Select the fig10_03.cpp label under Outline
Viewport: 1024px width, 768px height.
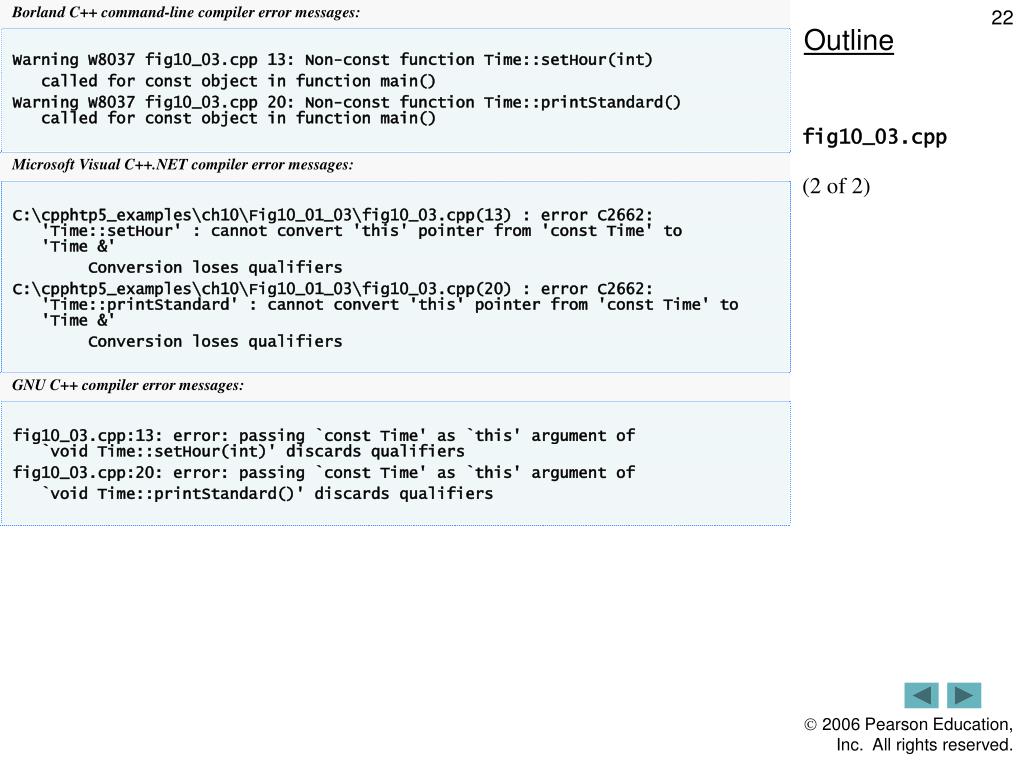click(x=874, y=136)
